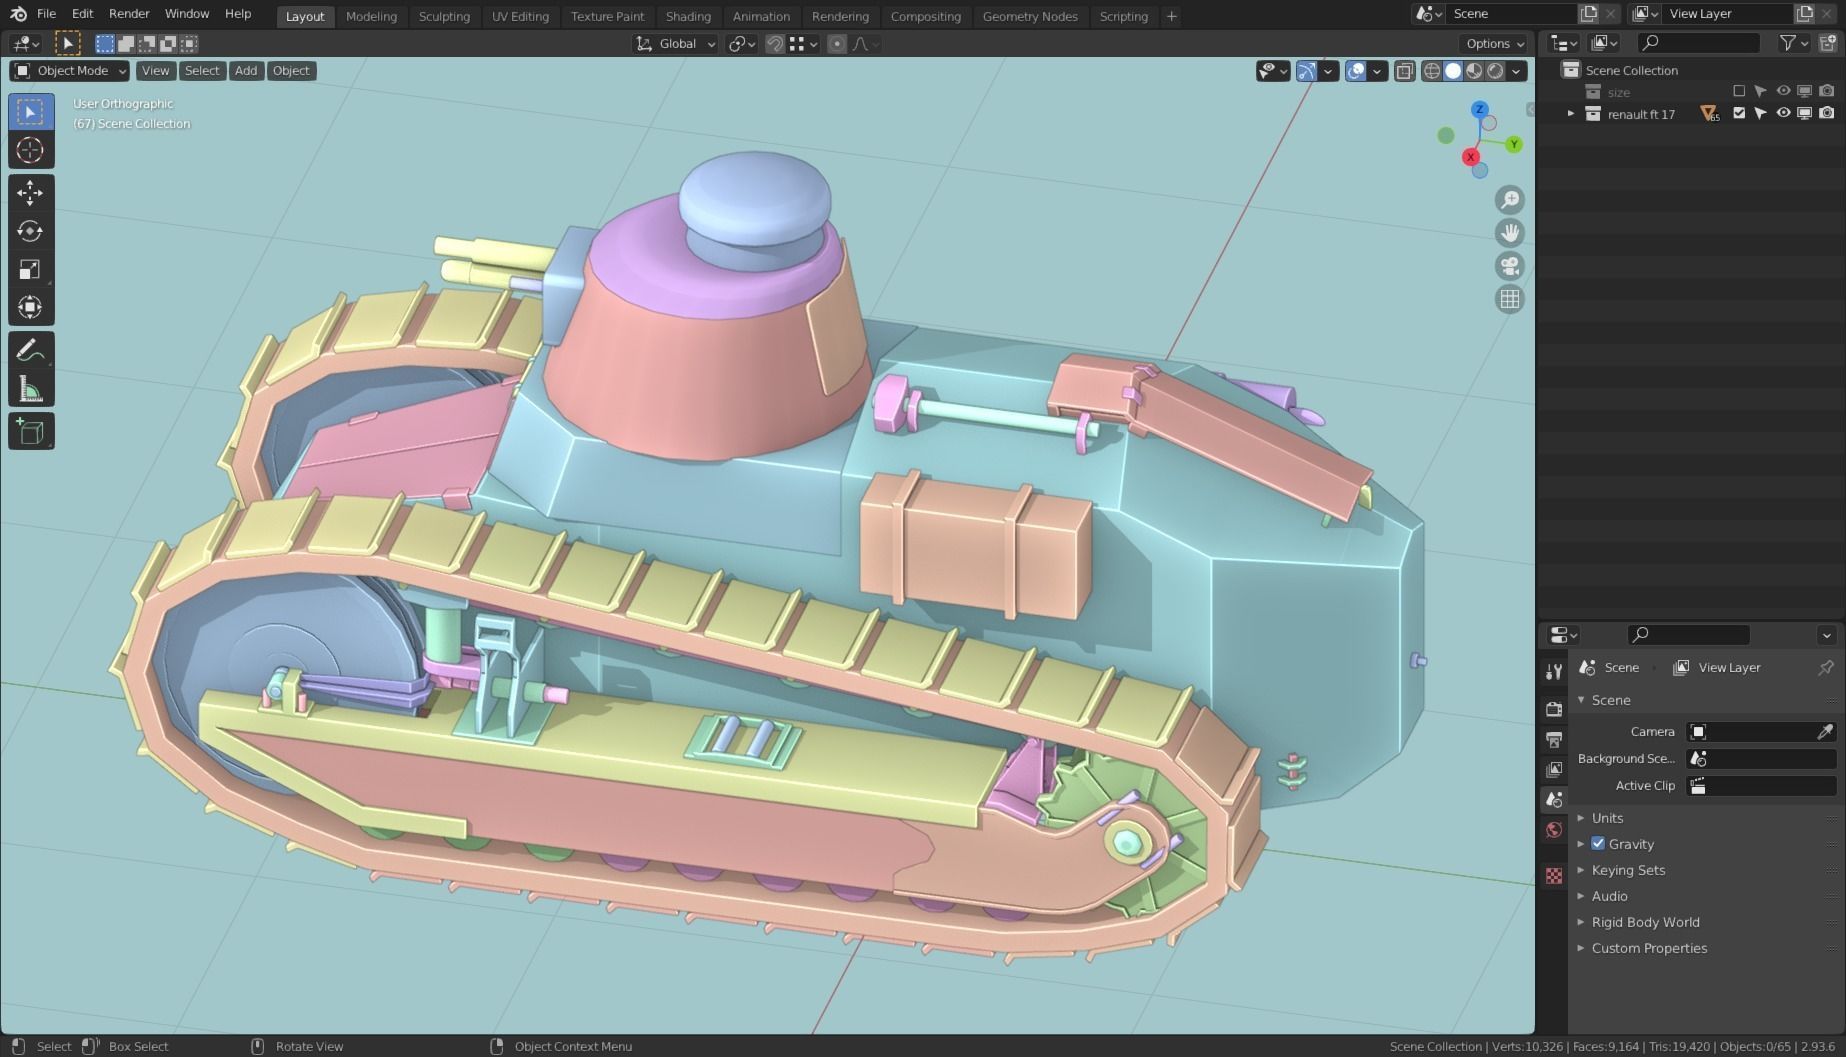
Task: Switch orthographic/perspective grid icon
Action: [x=1510, y=299]
